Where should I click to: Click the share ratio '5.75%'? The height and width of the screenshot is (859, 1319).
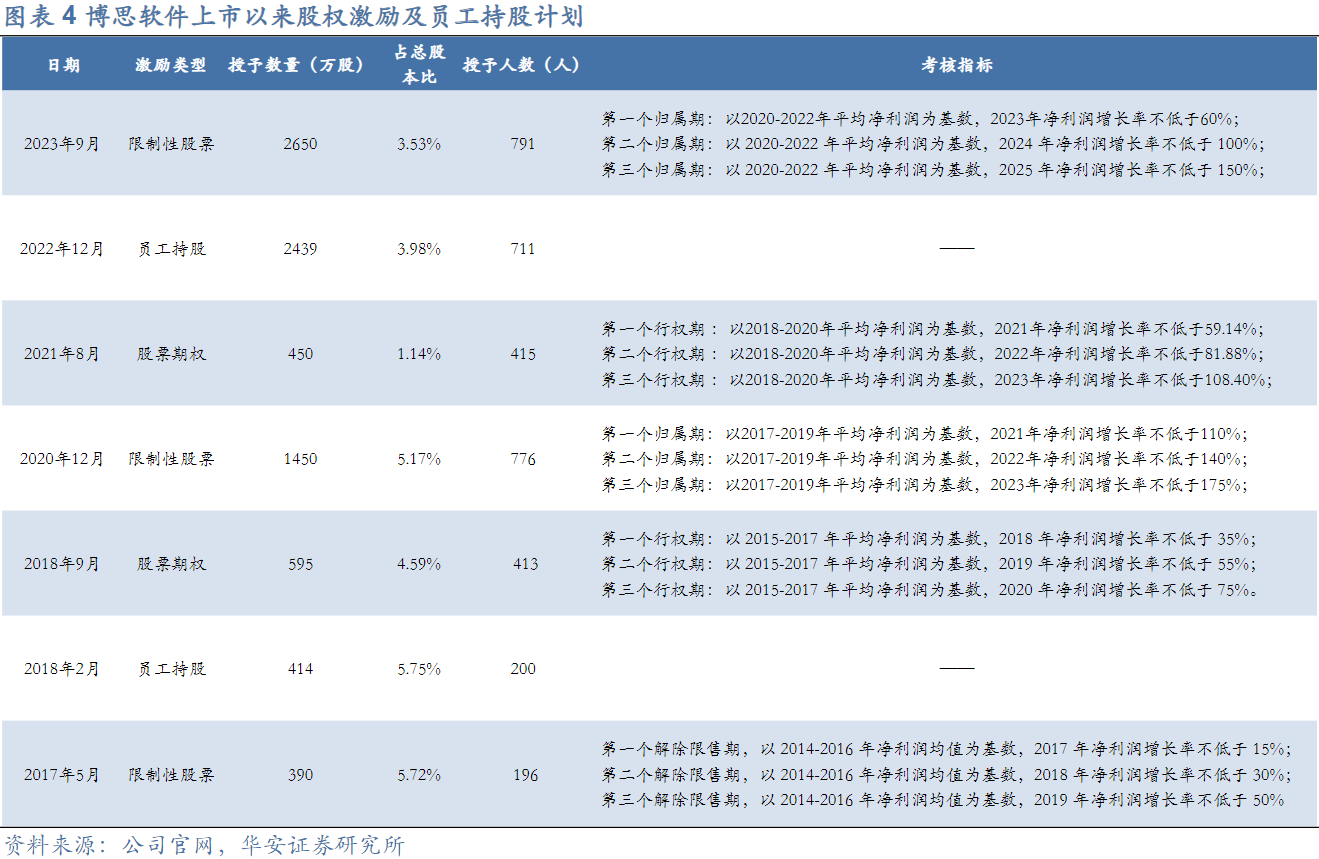(419, 669)
